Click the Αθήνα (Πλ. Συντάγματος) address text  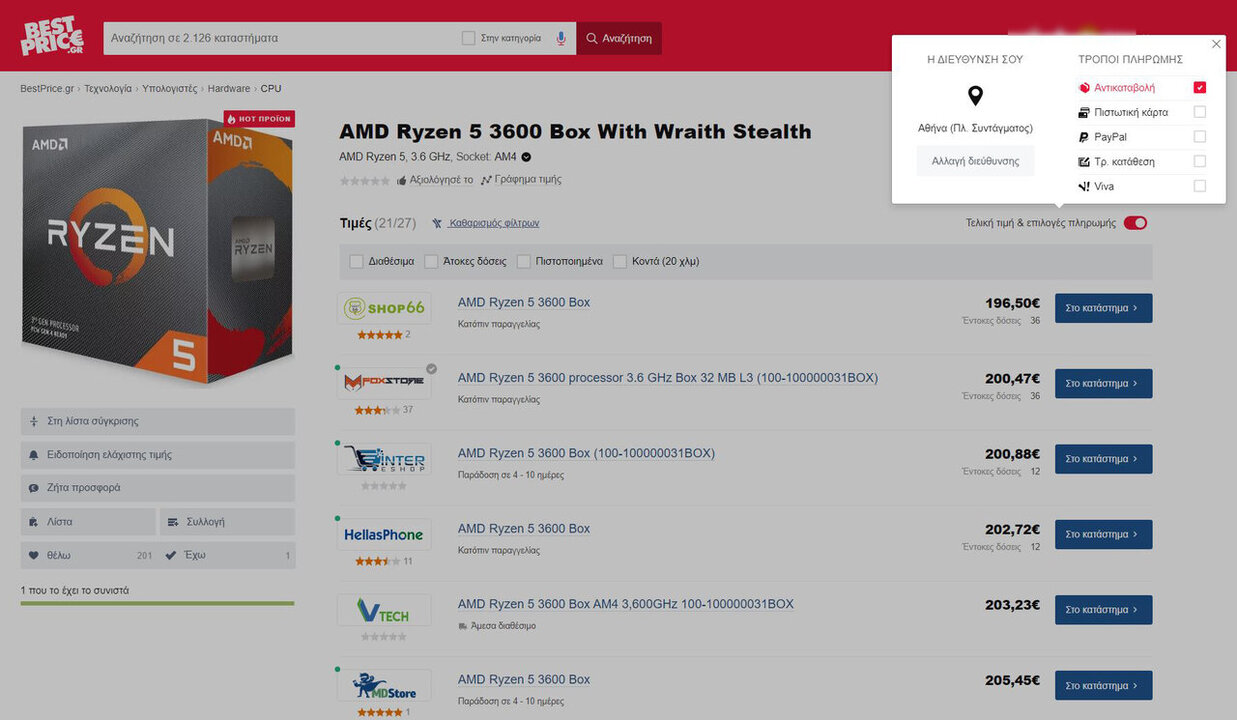975,128
